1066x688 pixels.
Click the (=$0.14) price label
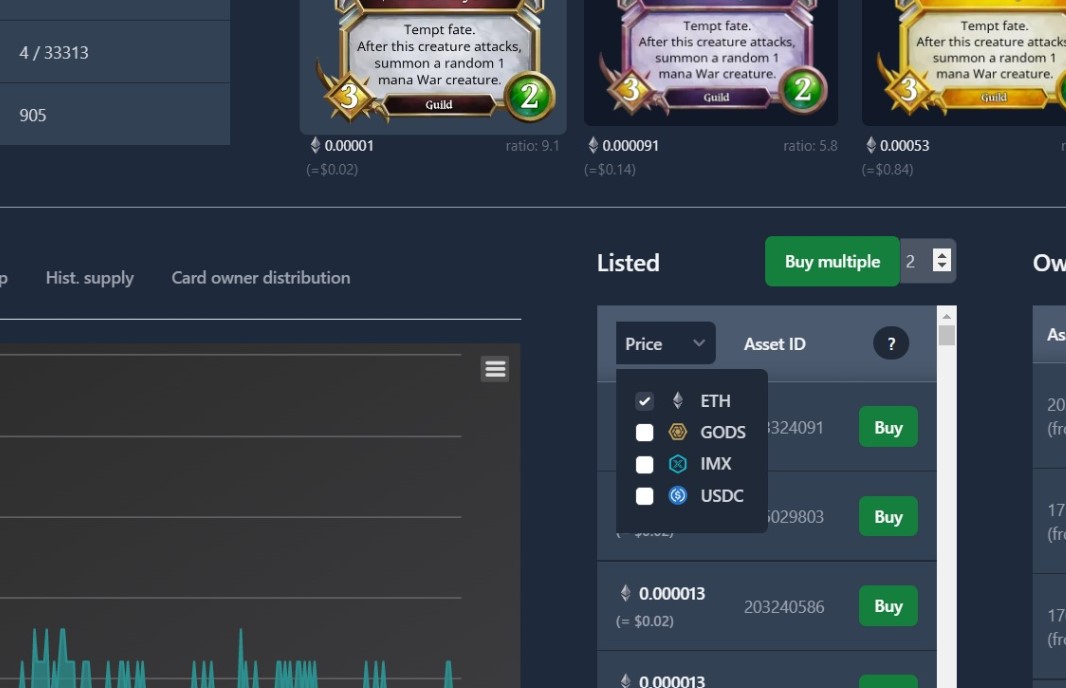610,169
